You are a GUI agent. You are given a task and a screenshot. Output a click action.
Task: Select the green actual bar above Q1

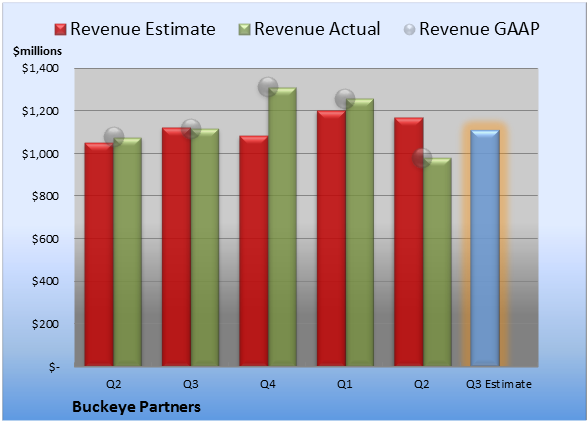tap(360, 232)
